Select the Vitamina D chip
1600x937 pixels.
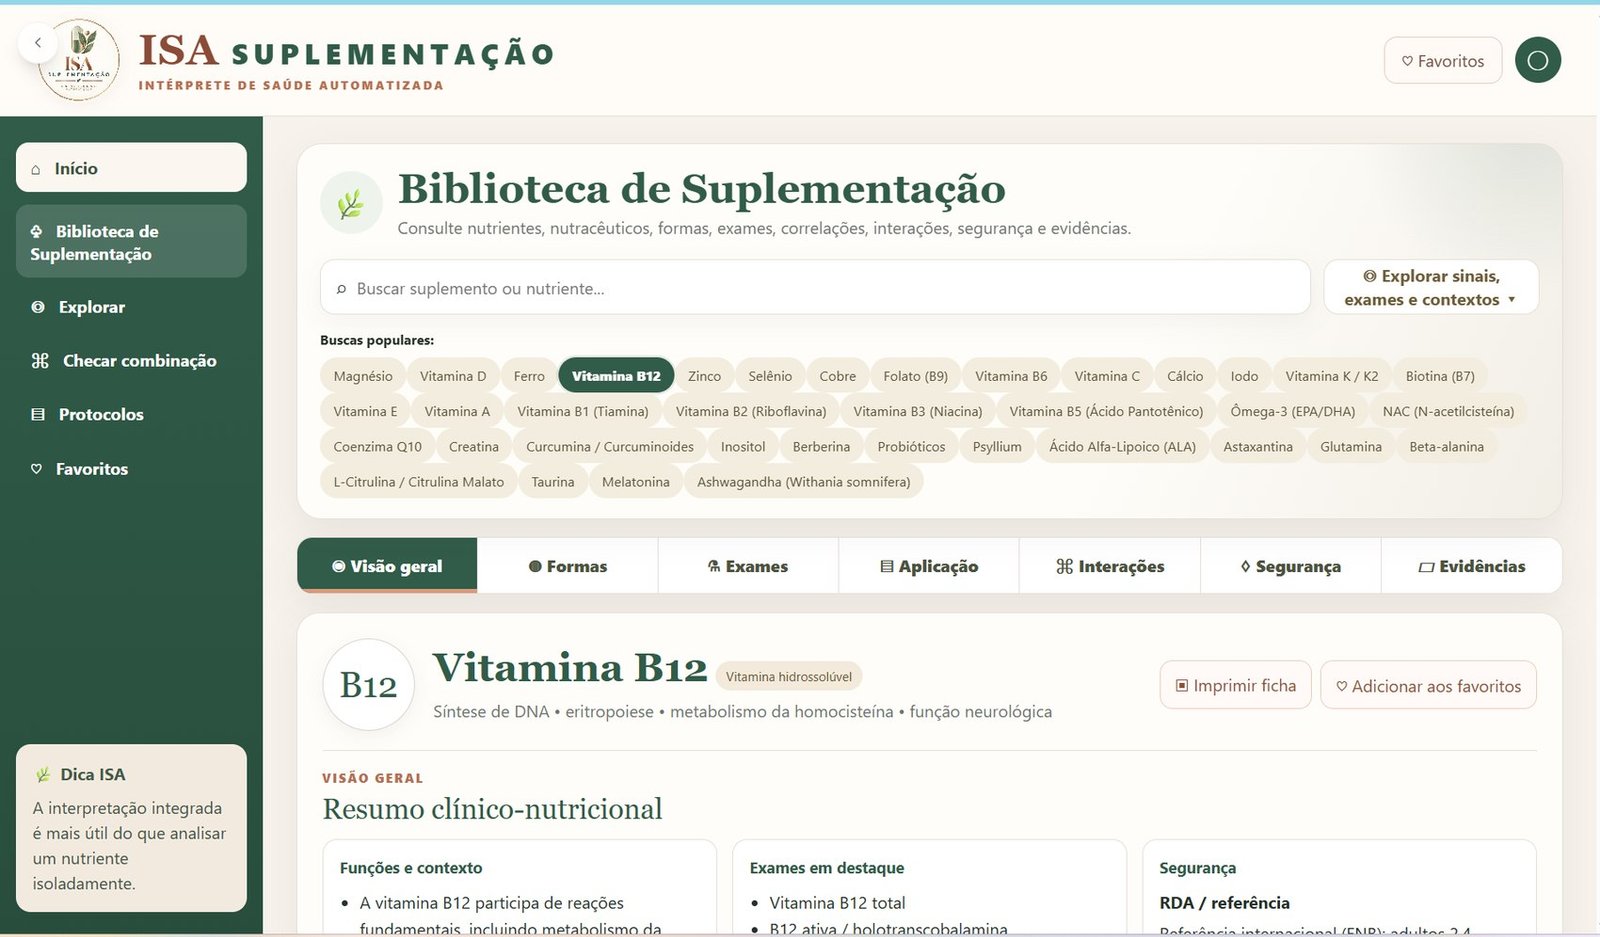tap(453, 376)
